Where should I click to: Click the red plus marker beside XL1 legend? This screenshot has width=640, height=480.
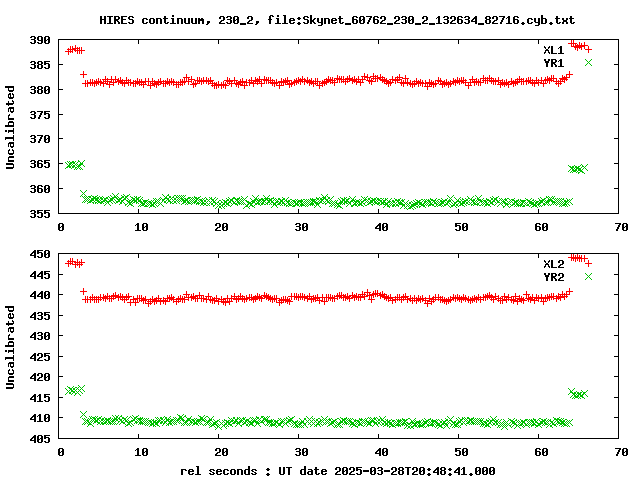[x=588, y=50]
